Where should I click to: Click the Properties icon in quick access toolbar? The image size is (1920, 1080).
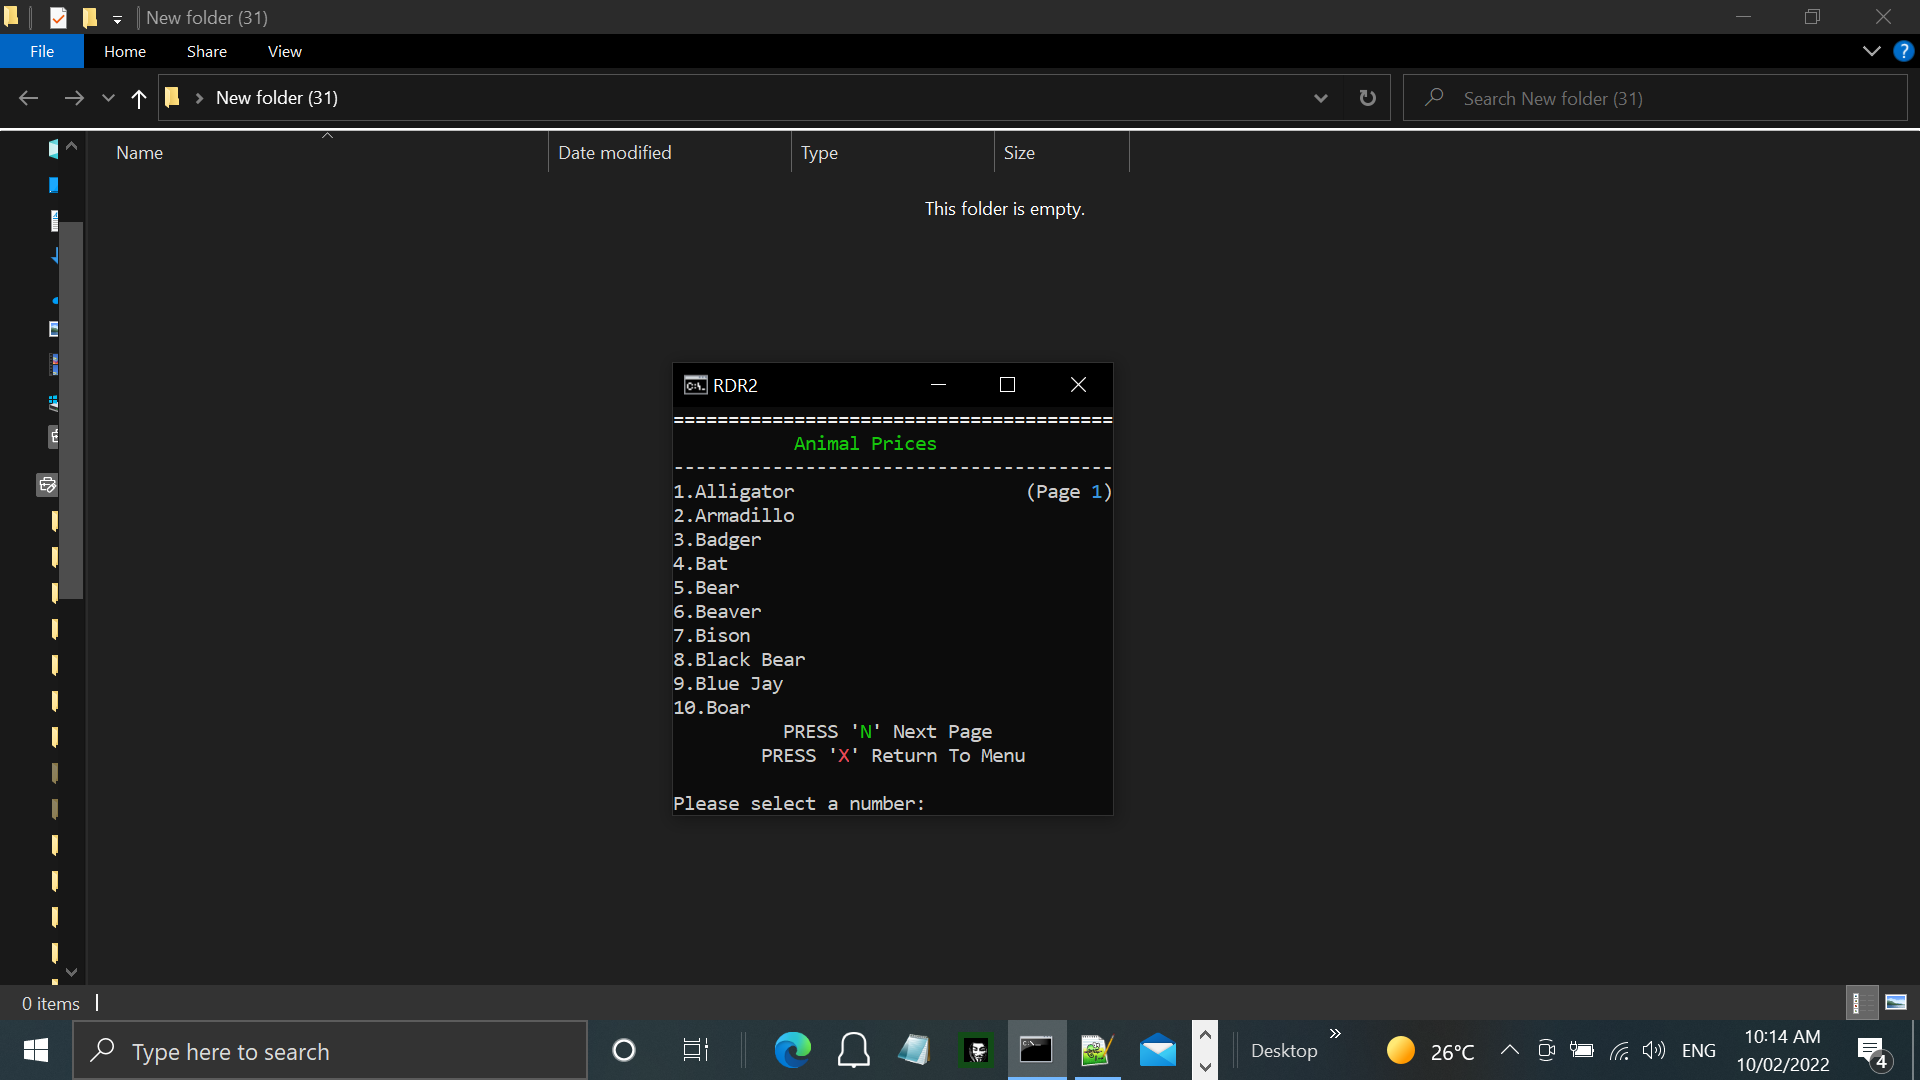coord(58,17)
